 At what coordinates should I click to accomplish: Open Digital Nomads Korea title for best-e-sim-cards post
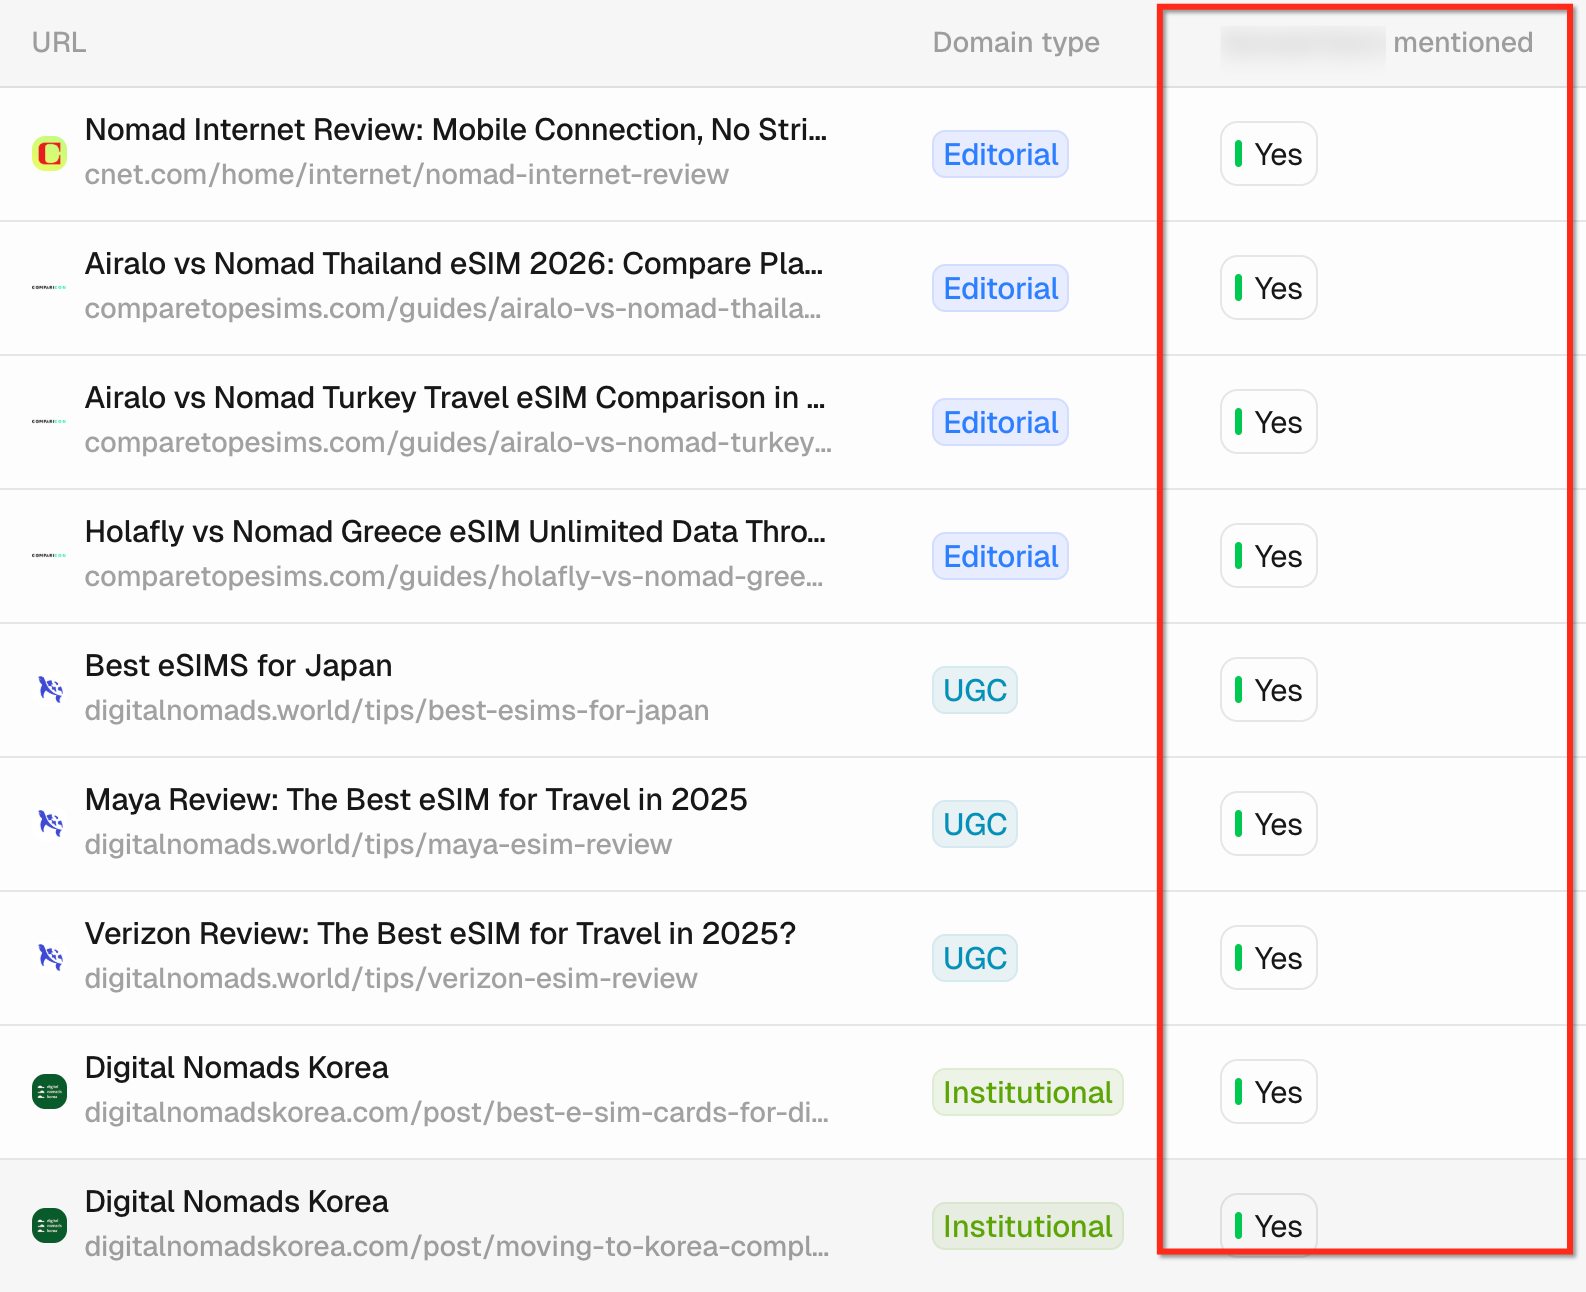[x=236, y=1068]
